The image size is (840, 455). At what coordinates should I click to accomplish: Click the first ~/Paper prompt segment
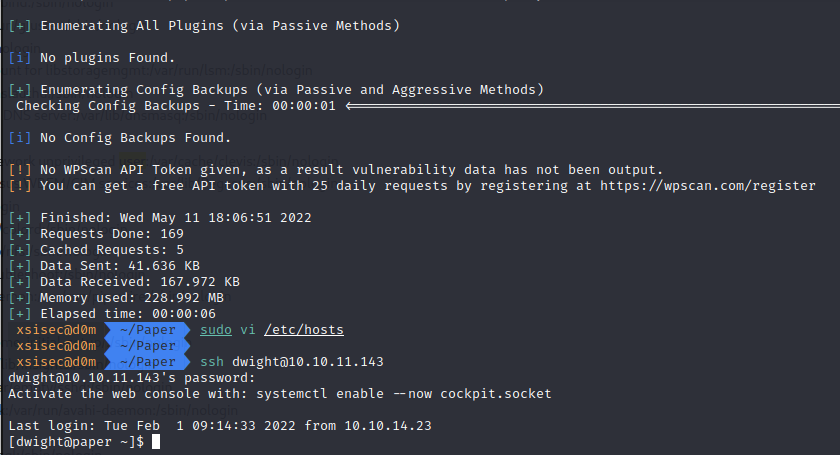point(147,330)
